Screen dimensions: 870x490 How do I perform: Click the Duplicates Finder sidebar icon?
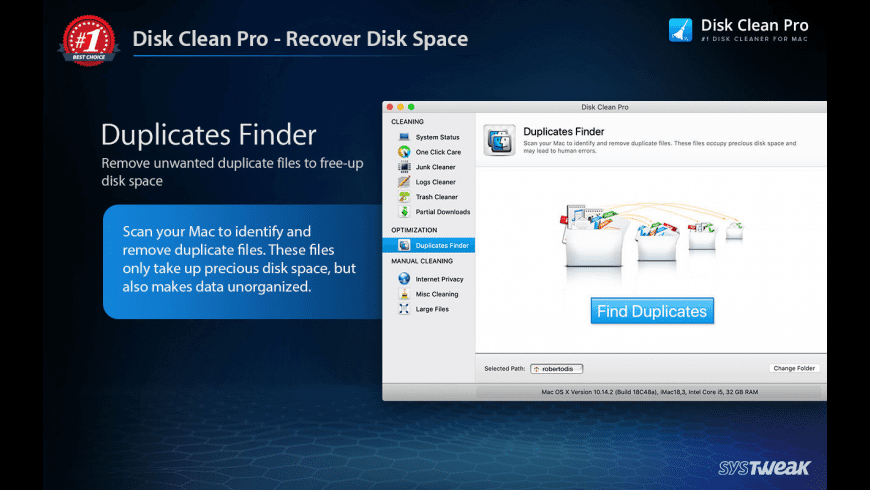click(x=404, y=245)
